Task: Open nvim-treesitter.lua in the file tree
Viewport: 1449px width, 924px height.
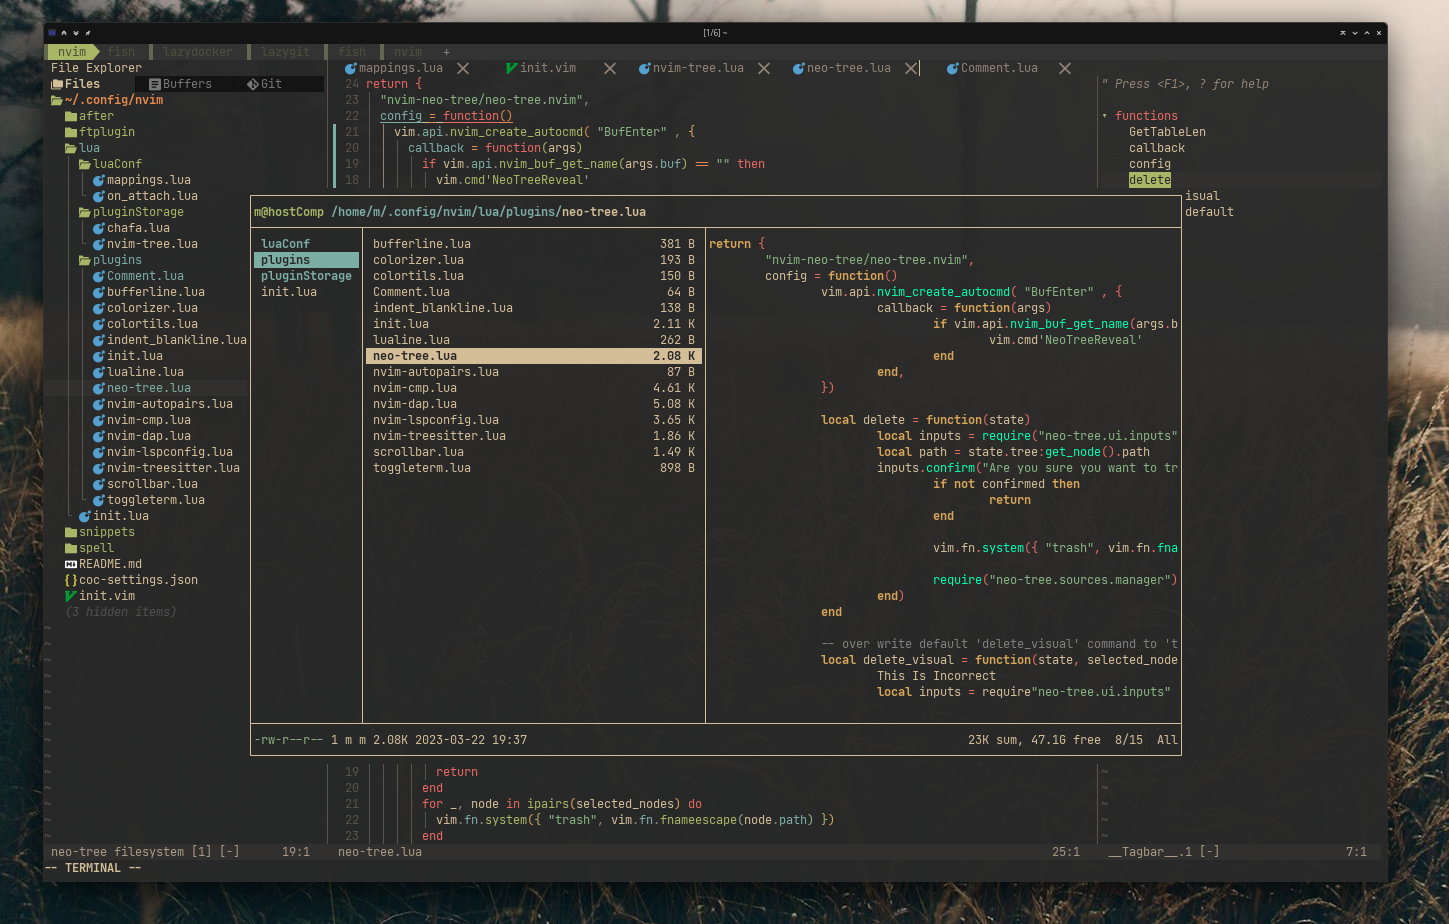Action: [x=173, y=468]
